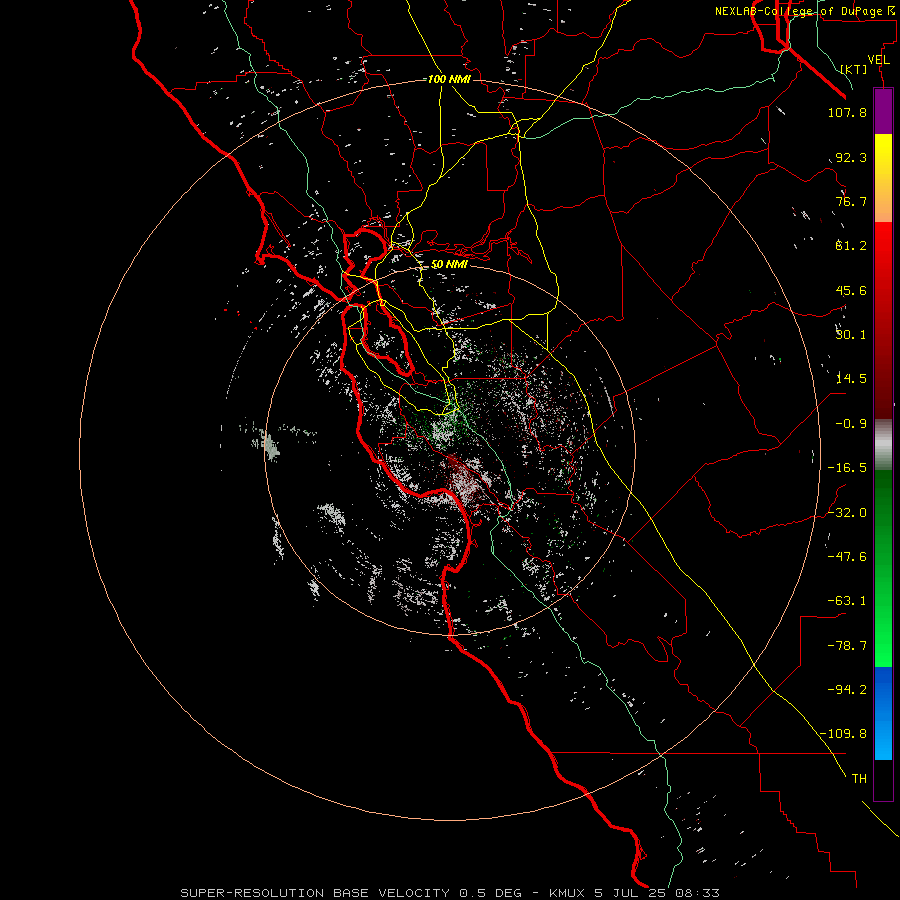The height and width of the screenshot is (900, 900).
Task: Click the purple segment of color bar
Action: tap(883, 111)
